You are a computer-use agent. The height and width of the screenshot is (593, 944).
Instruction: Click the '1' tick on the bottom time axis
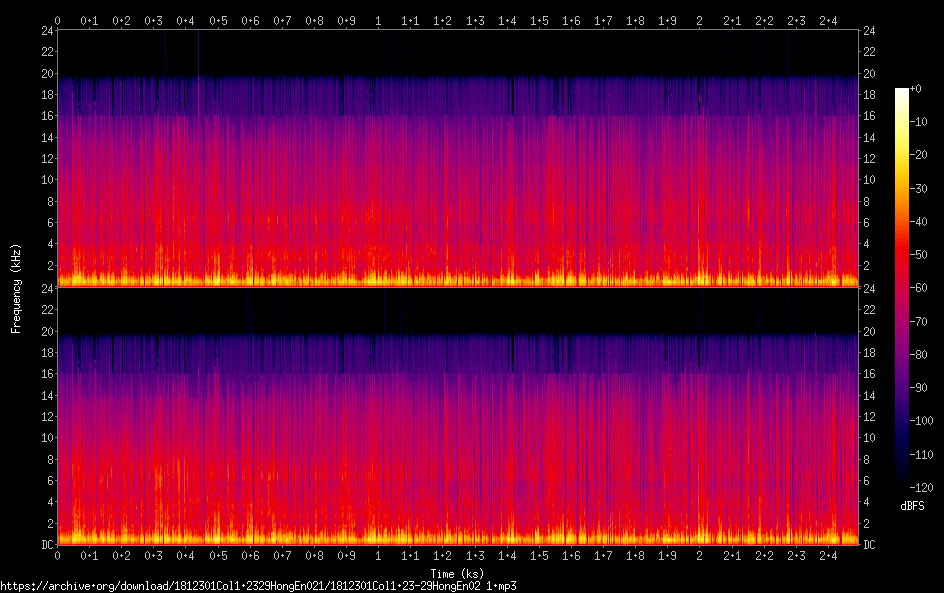point(378,556)
